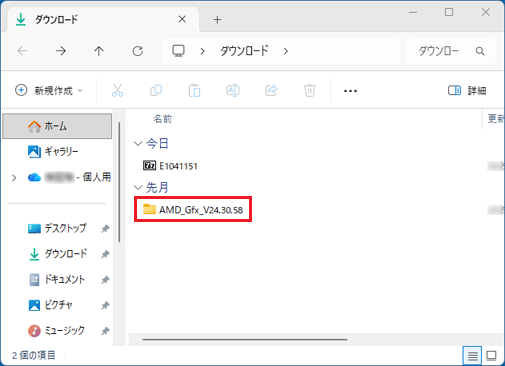
Task: Maximize the Explorer window
Action: (449, 12)
